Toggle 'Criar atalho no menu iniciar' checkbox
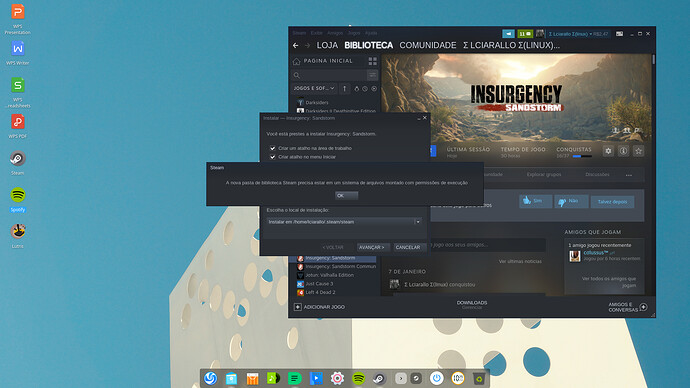Viewport: 690px width, 388px height. (x=272, y=157)
